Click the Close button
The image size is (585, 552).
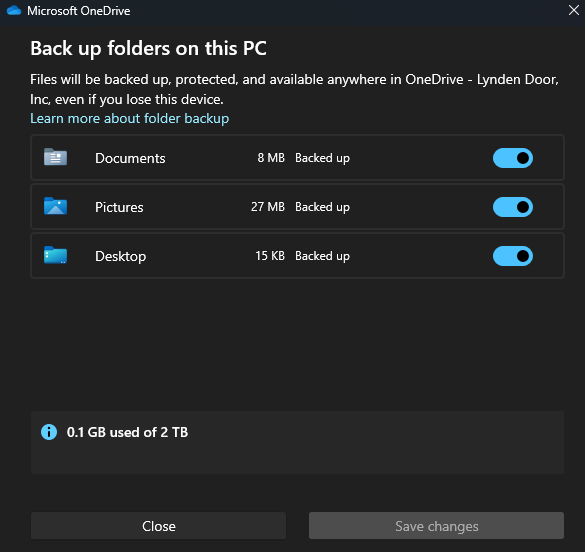point(158,526)
